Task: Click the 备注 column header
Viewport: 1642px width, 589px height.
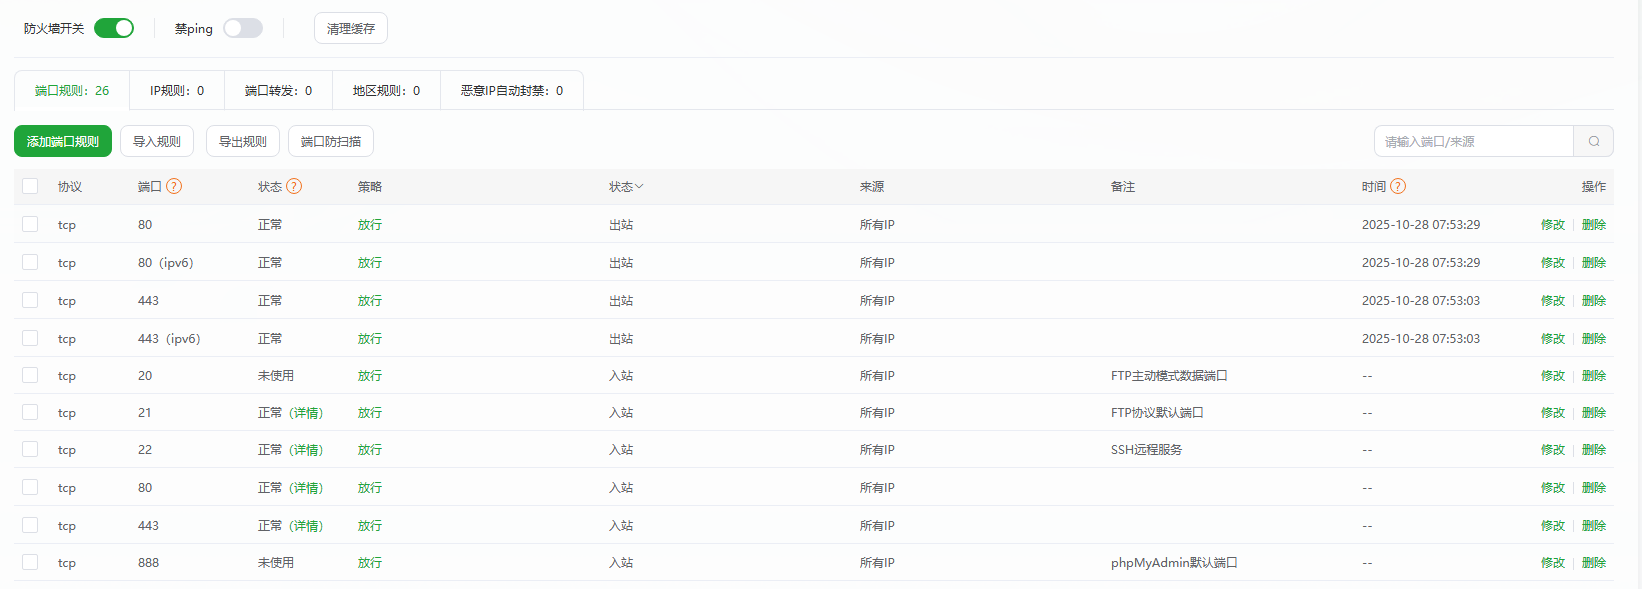Action: pyautogui.click(x=1123, y=187)
